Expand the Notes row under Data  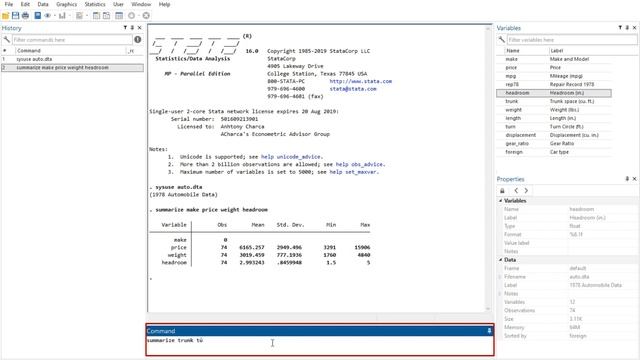(x=500, y=293)
